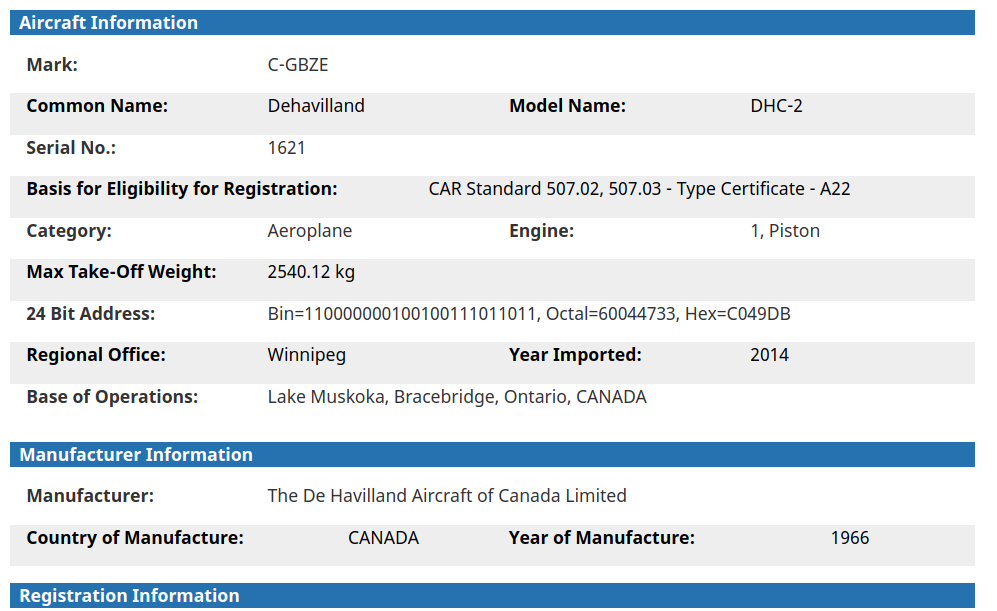
Task: Click the DHC-2 model name value
Action: (776, 106)
